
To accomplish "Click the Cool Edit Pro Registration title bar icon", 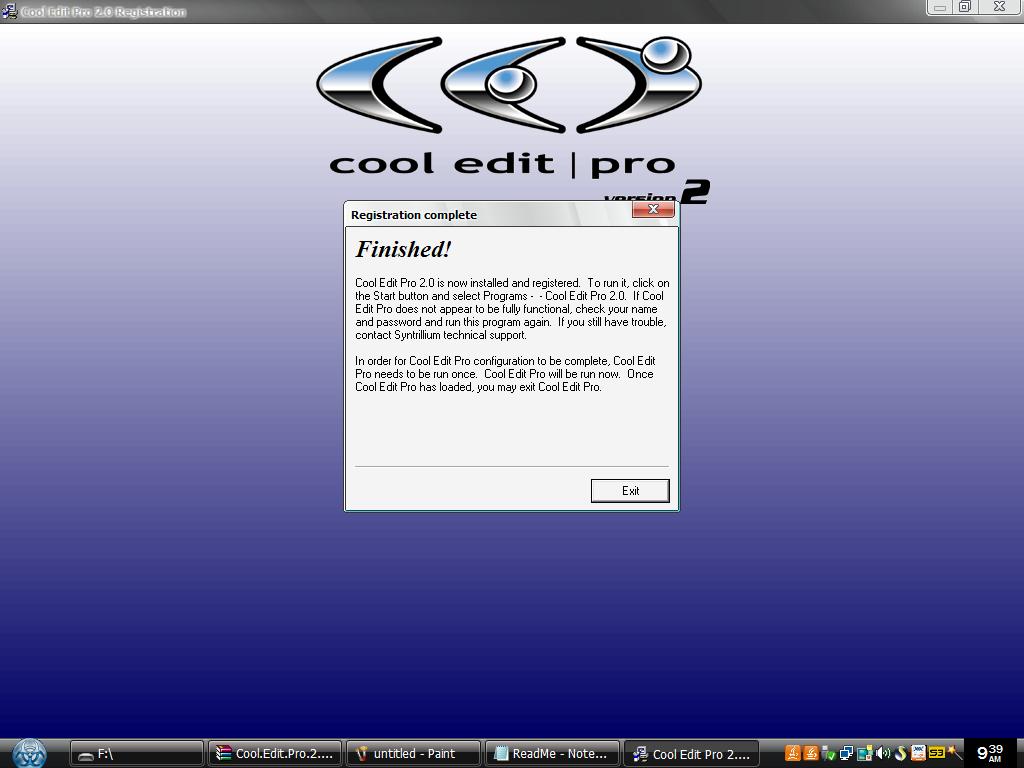I will pos(9,11).
